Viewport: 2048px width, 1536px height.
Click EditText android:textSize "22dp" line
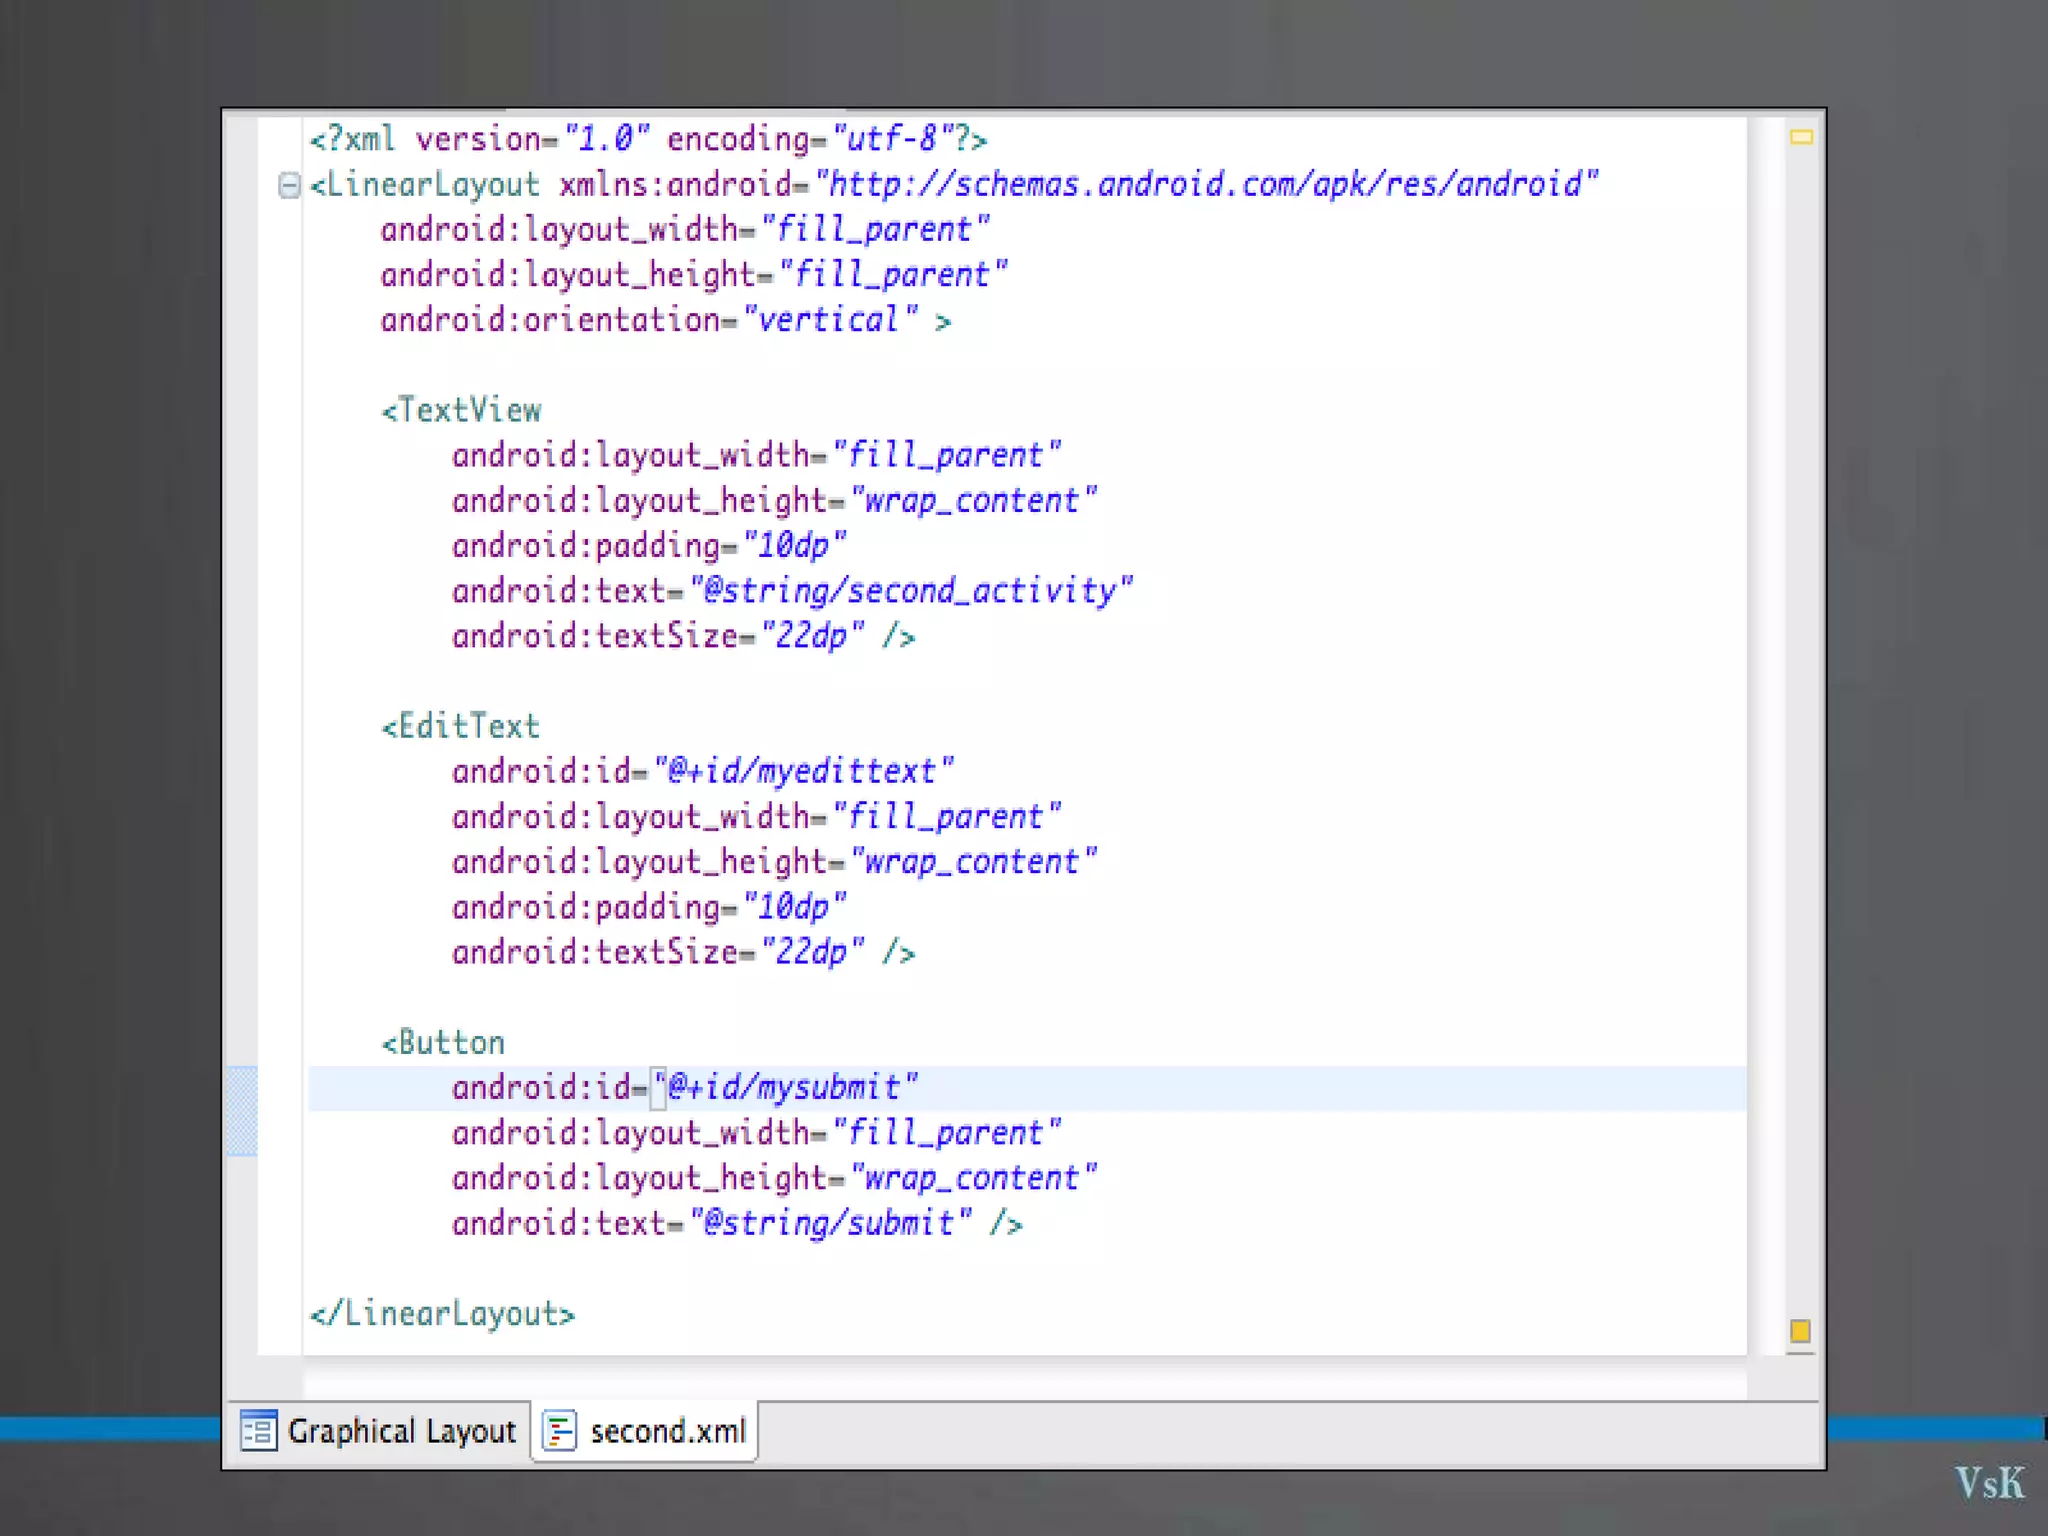click(x=684, y=952)
